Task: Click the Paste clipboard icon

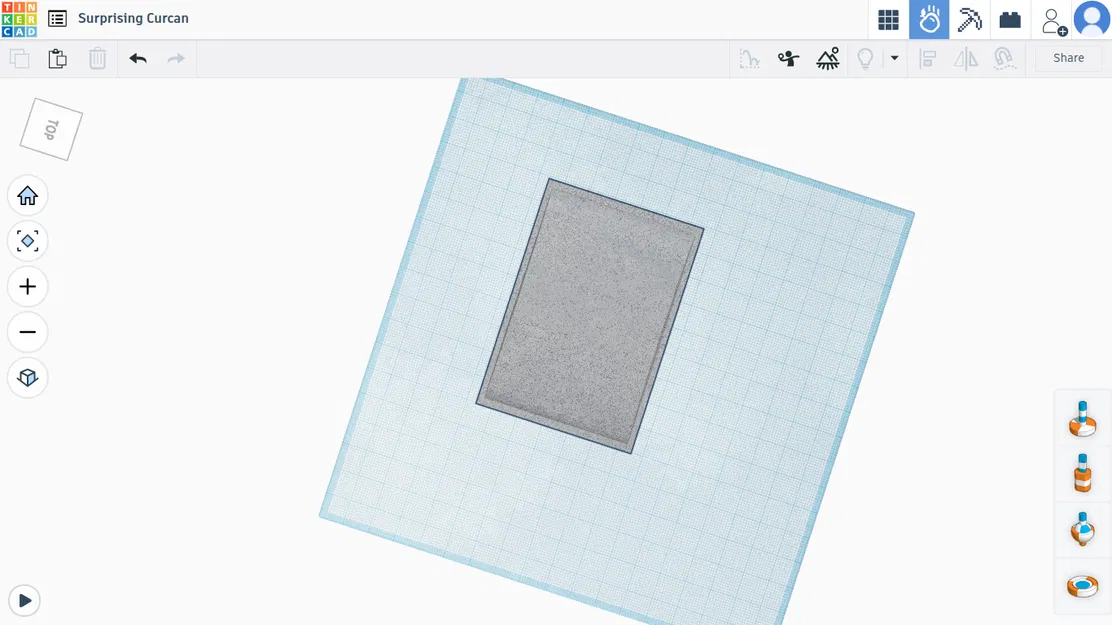Action: click(x=57, y=58)
